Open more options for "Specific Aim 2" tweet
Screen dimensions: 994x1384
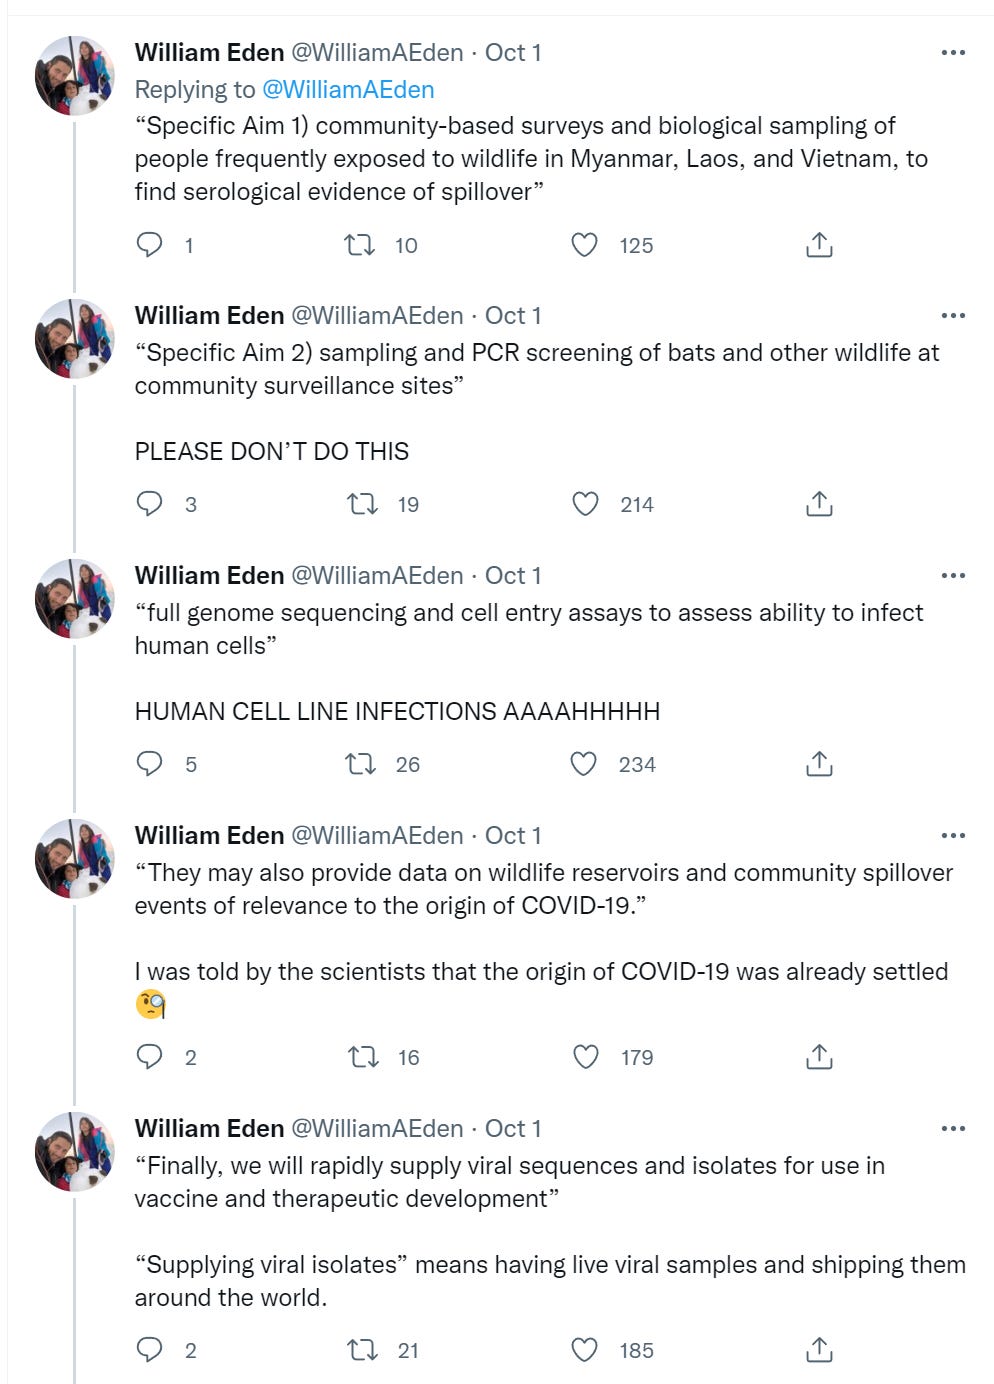(953, 315)
